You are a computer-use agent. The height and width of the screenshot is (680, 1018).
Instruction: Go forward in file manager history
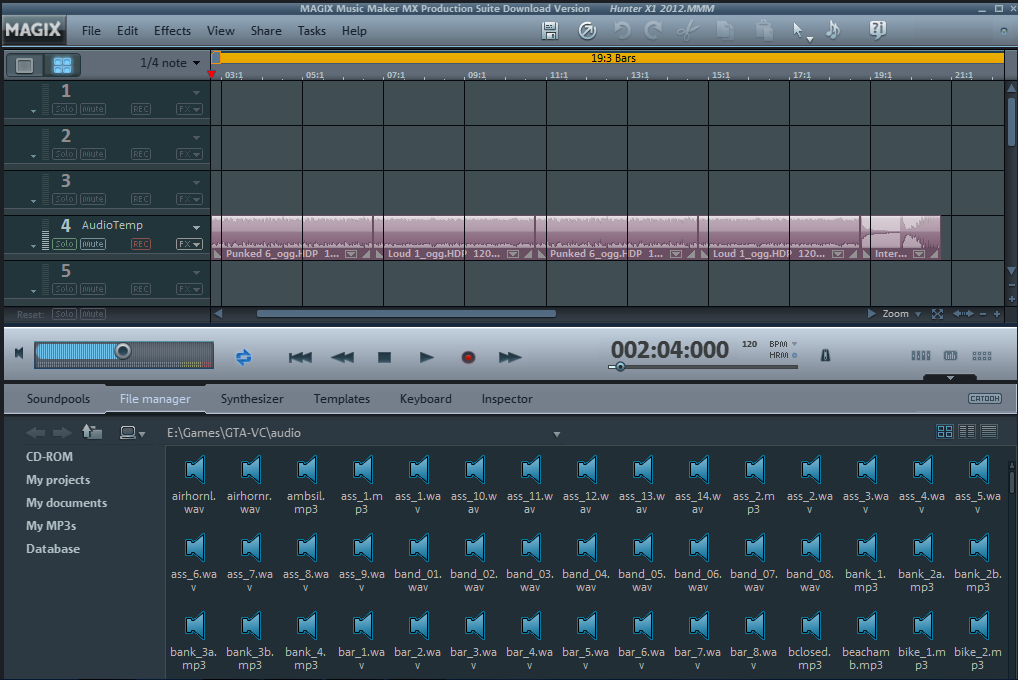coord(62,433)
